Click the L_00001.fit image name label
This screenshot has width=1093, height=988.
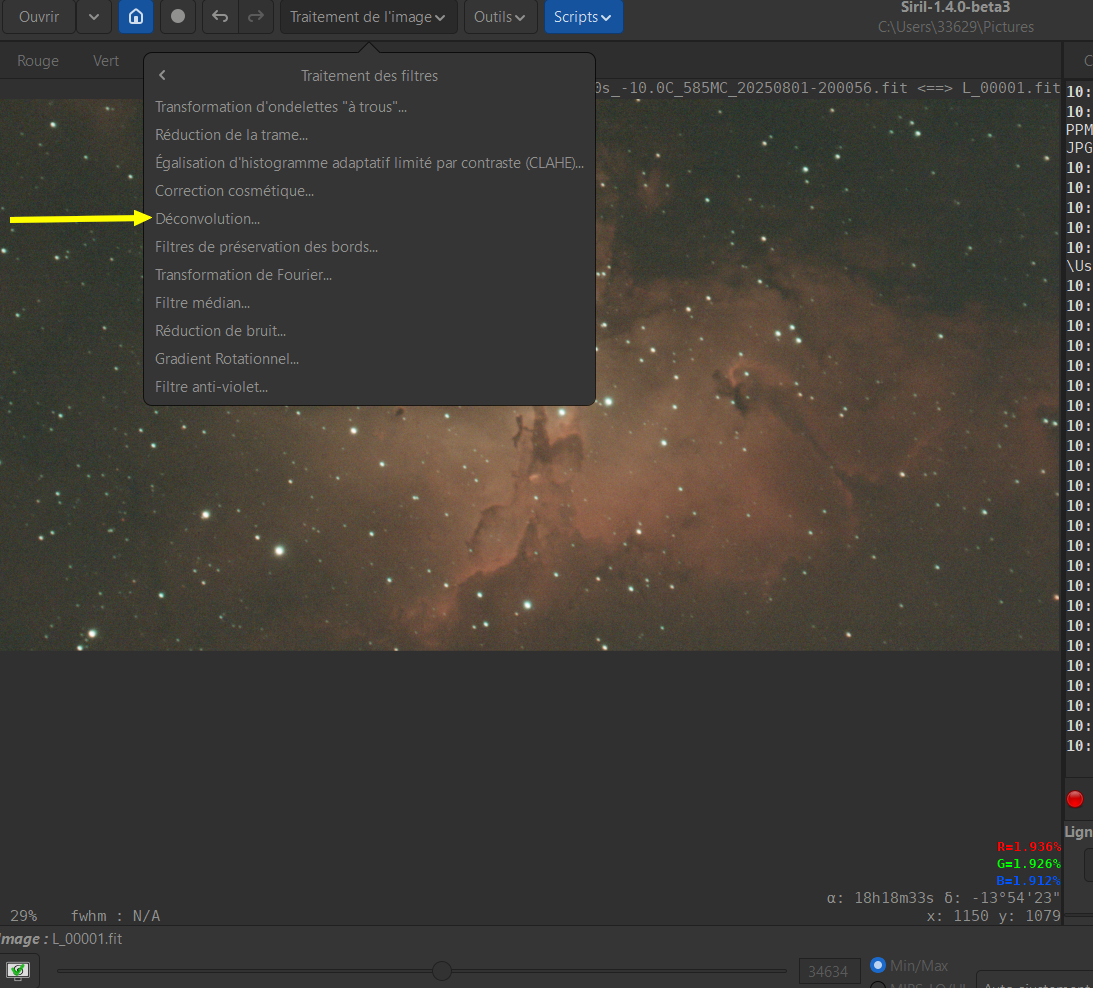87,938
